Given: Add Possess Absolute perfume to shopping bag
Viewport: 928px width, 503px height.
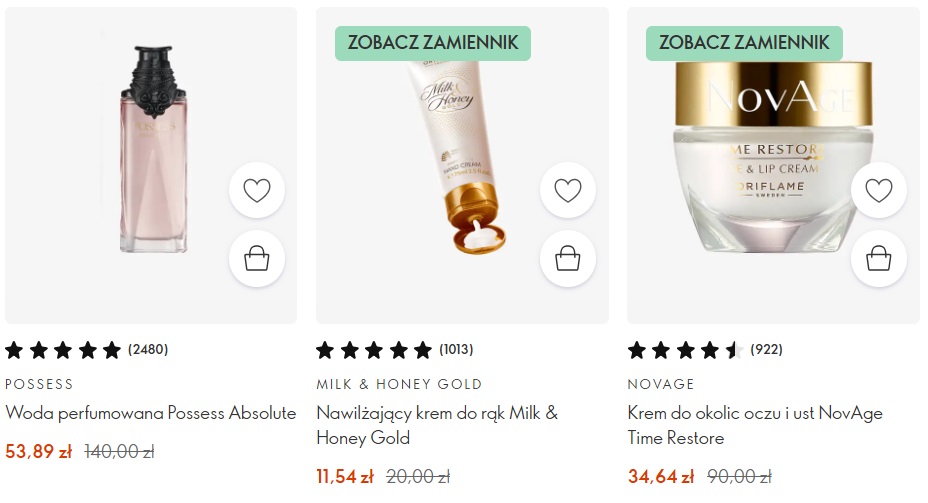Looking at the screenshot, I should (257, 259).
